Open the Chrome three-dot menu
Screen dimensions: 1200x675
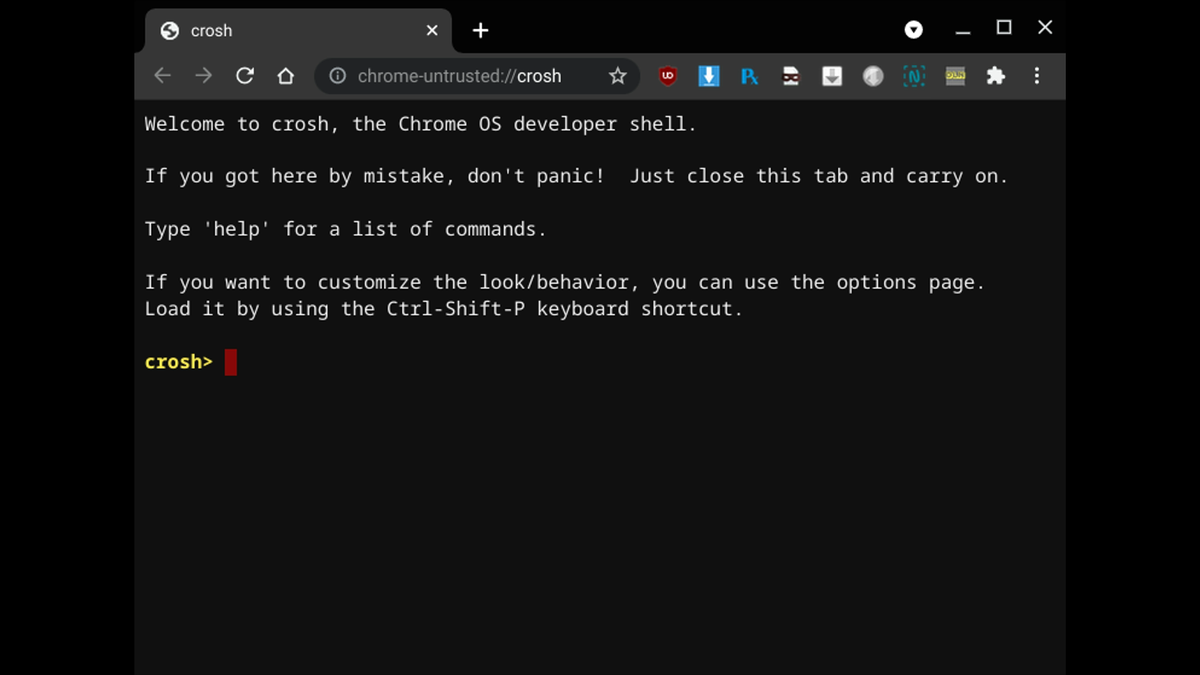(1036, 76)
